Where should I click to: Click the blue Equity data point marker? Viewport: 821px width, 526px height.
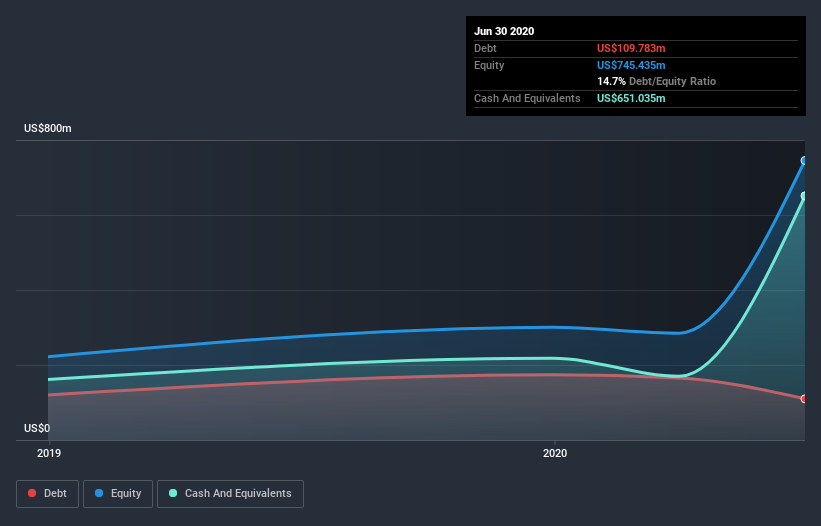pos(804,161)
